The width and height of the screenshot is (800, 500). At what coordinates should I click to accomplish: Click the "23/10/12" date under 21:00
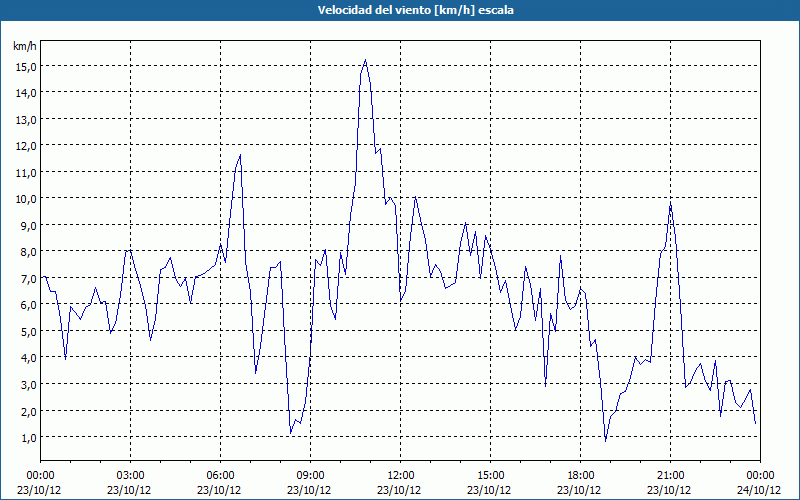pyautogui.click(x=669, y=490)
